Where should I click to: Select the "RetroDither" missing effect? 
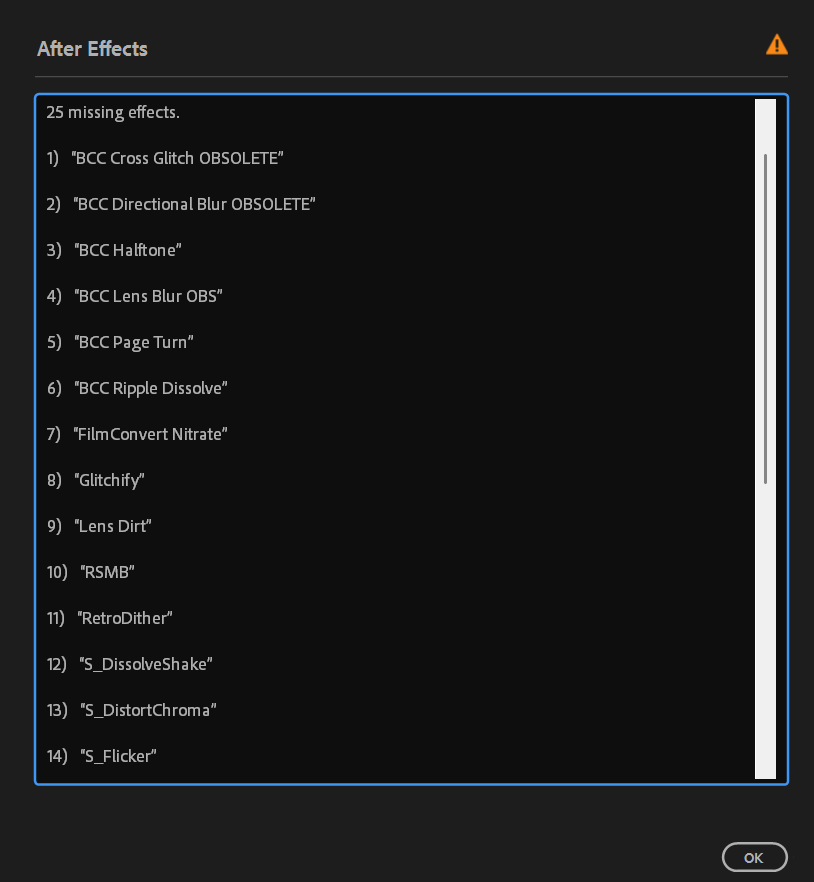(x=125, y=618)
